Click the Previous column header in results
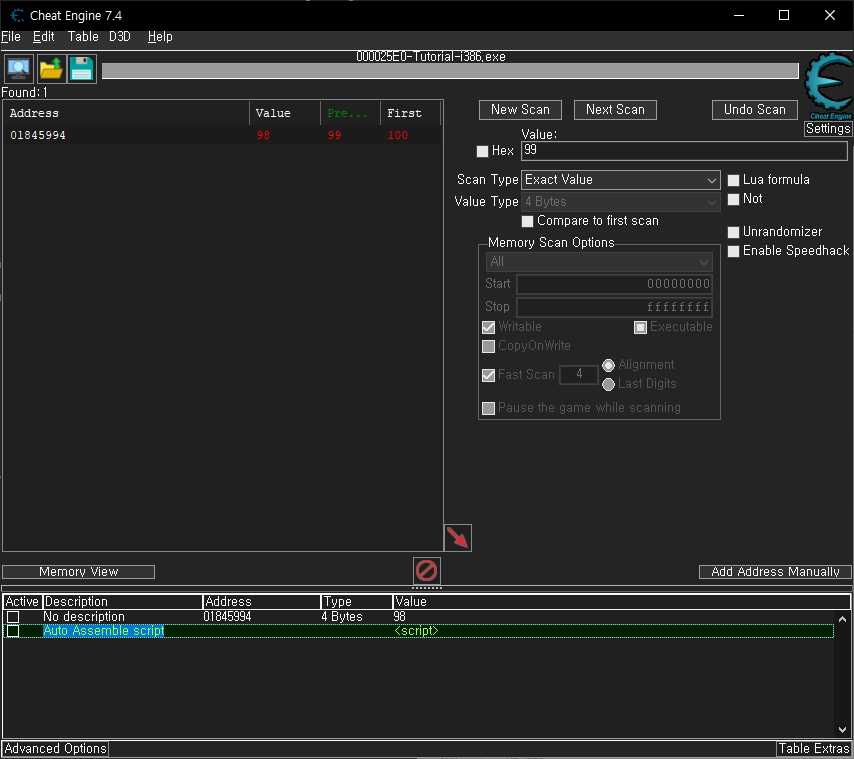Image resolution: width=854 pixels, height=759 pixels. (x=350, y=113)
